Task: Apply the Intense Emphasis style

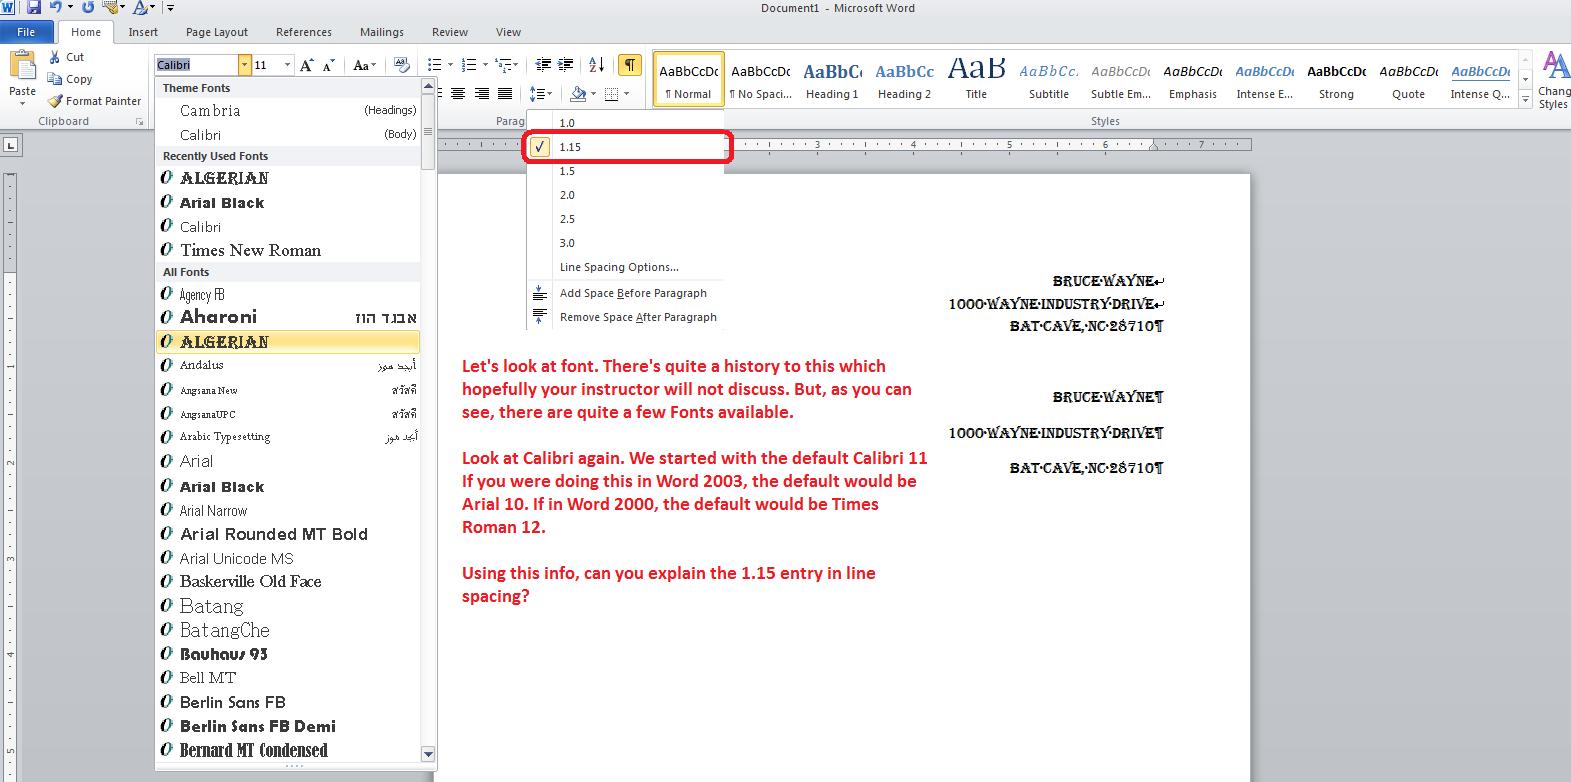Action: click(x=1264, y=79)
